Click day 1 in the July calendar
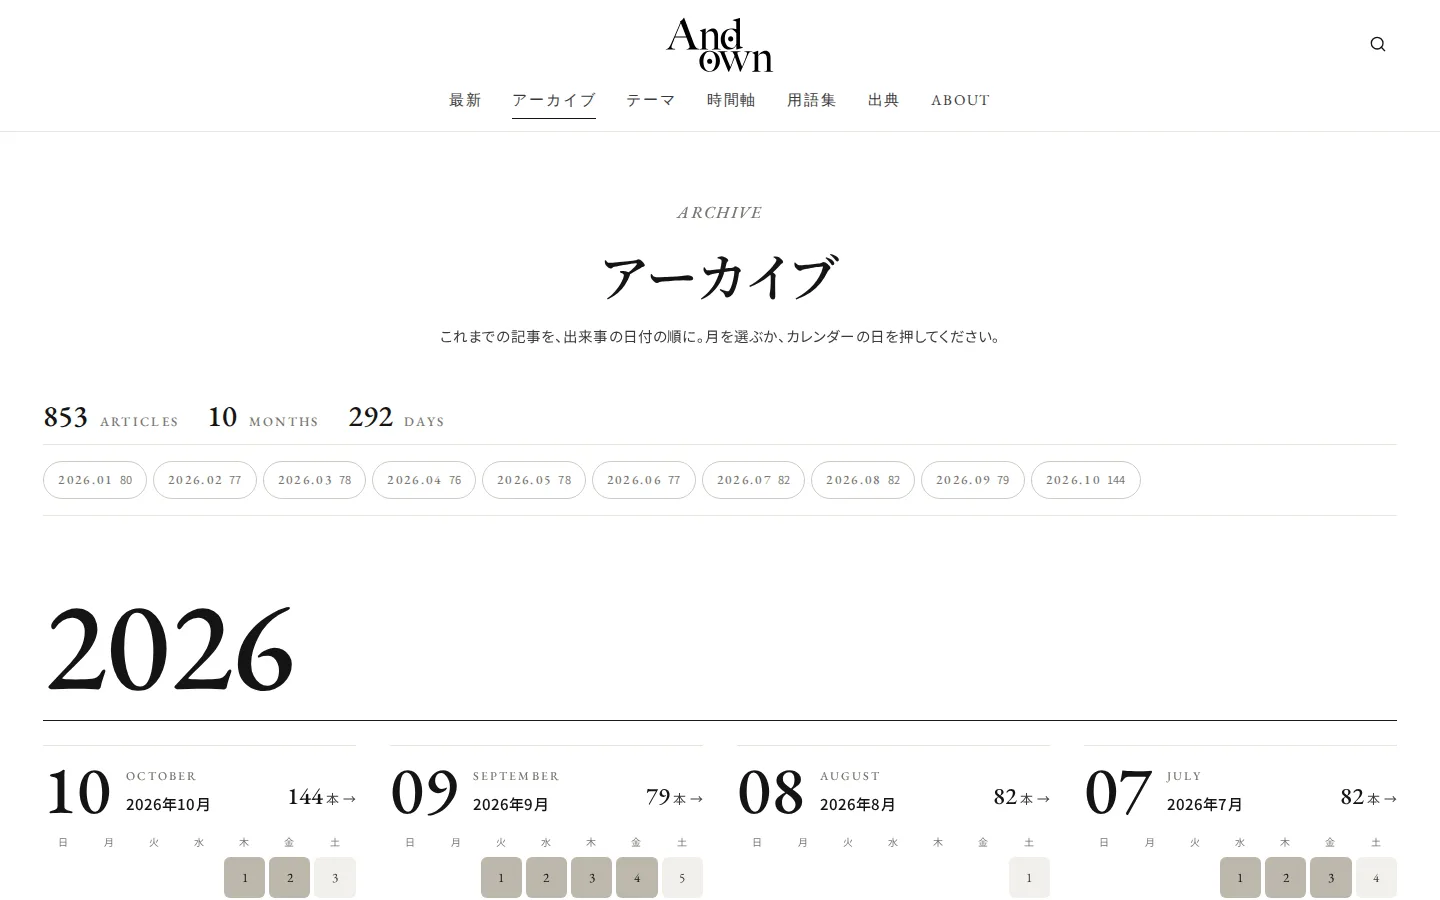Image resolution: width=1440 pixels, height=900 pixels. coord(1240,878)
